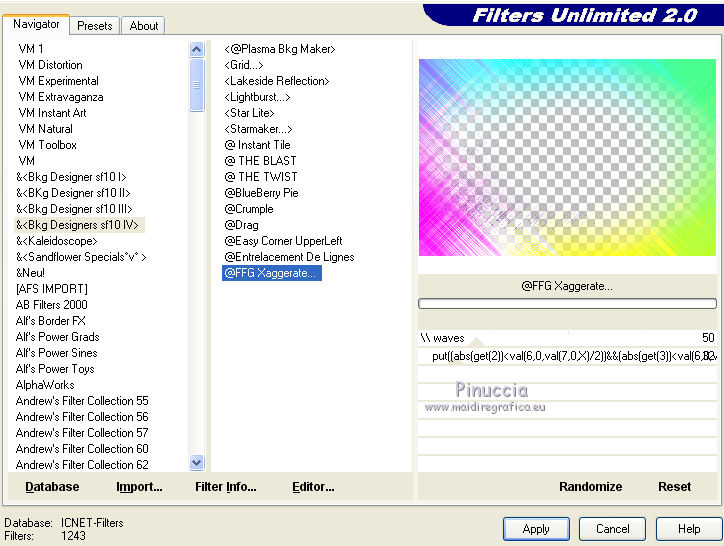Select Alf's Power Toys category
Image resolution: width=724 pixels, height=546 pixels.
(x=54, y=369)
